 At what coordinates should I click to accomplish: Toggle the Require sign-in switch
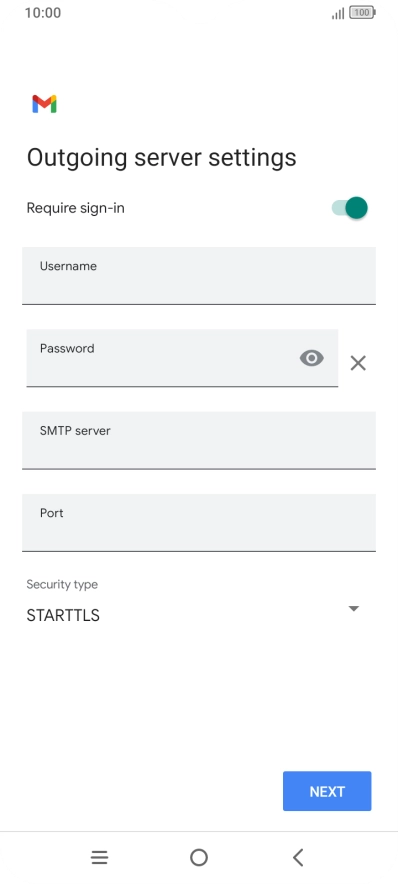coord(350,208)
